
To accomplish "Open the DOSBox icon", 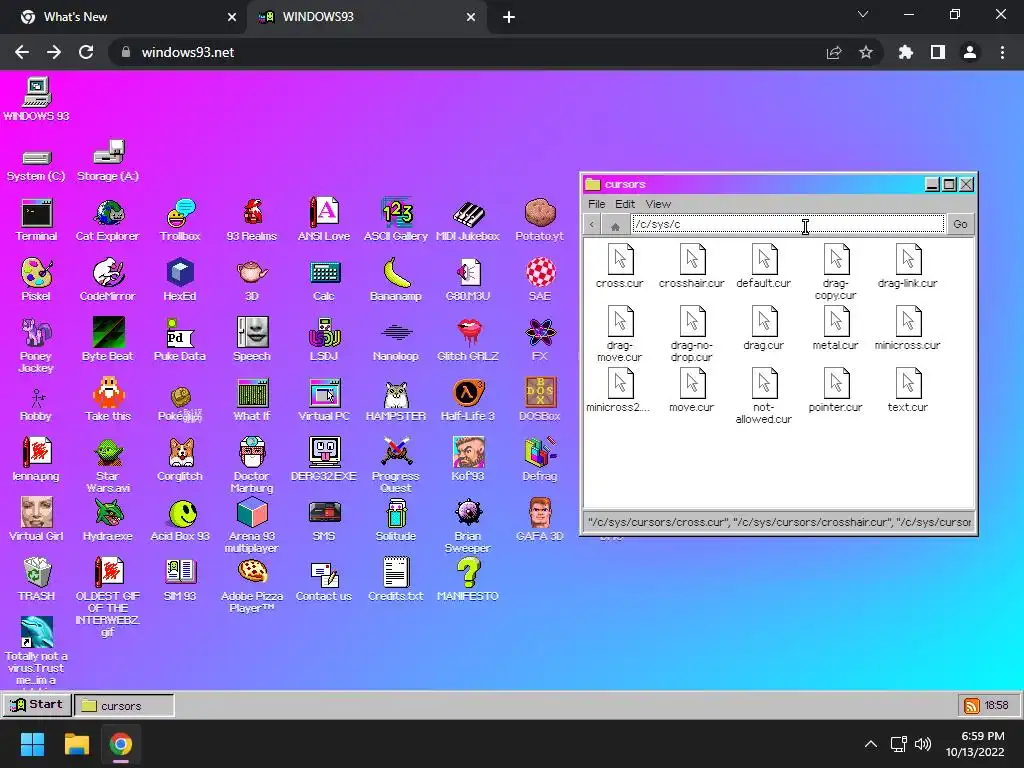I will 539,400.
